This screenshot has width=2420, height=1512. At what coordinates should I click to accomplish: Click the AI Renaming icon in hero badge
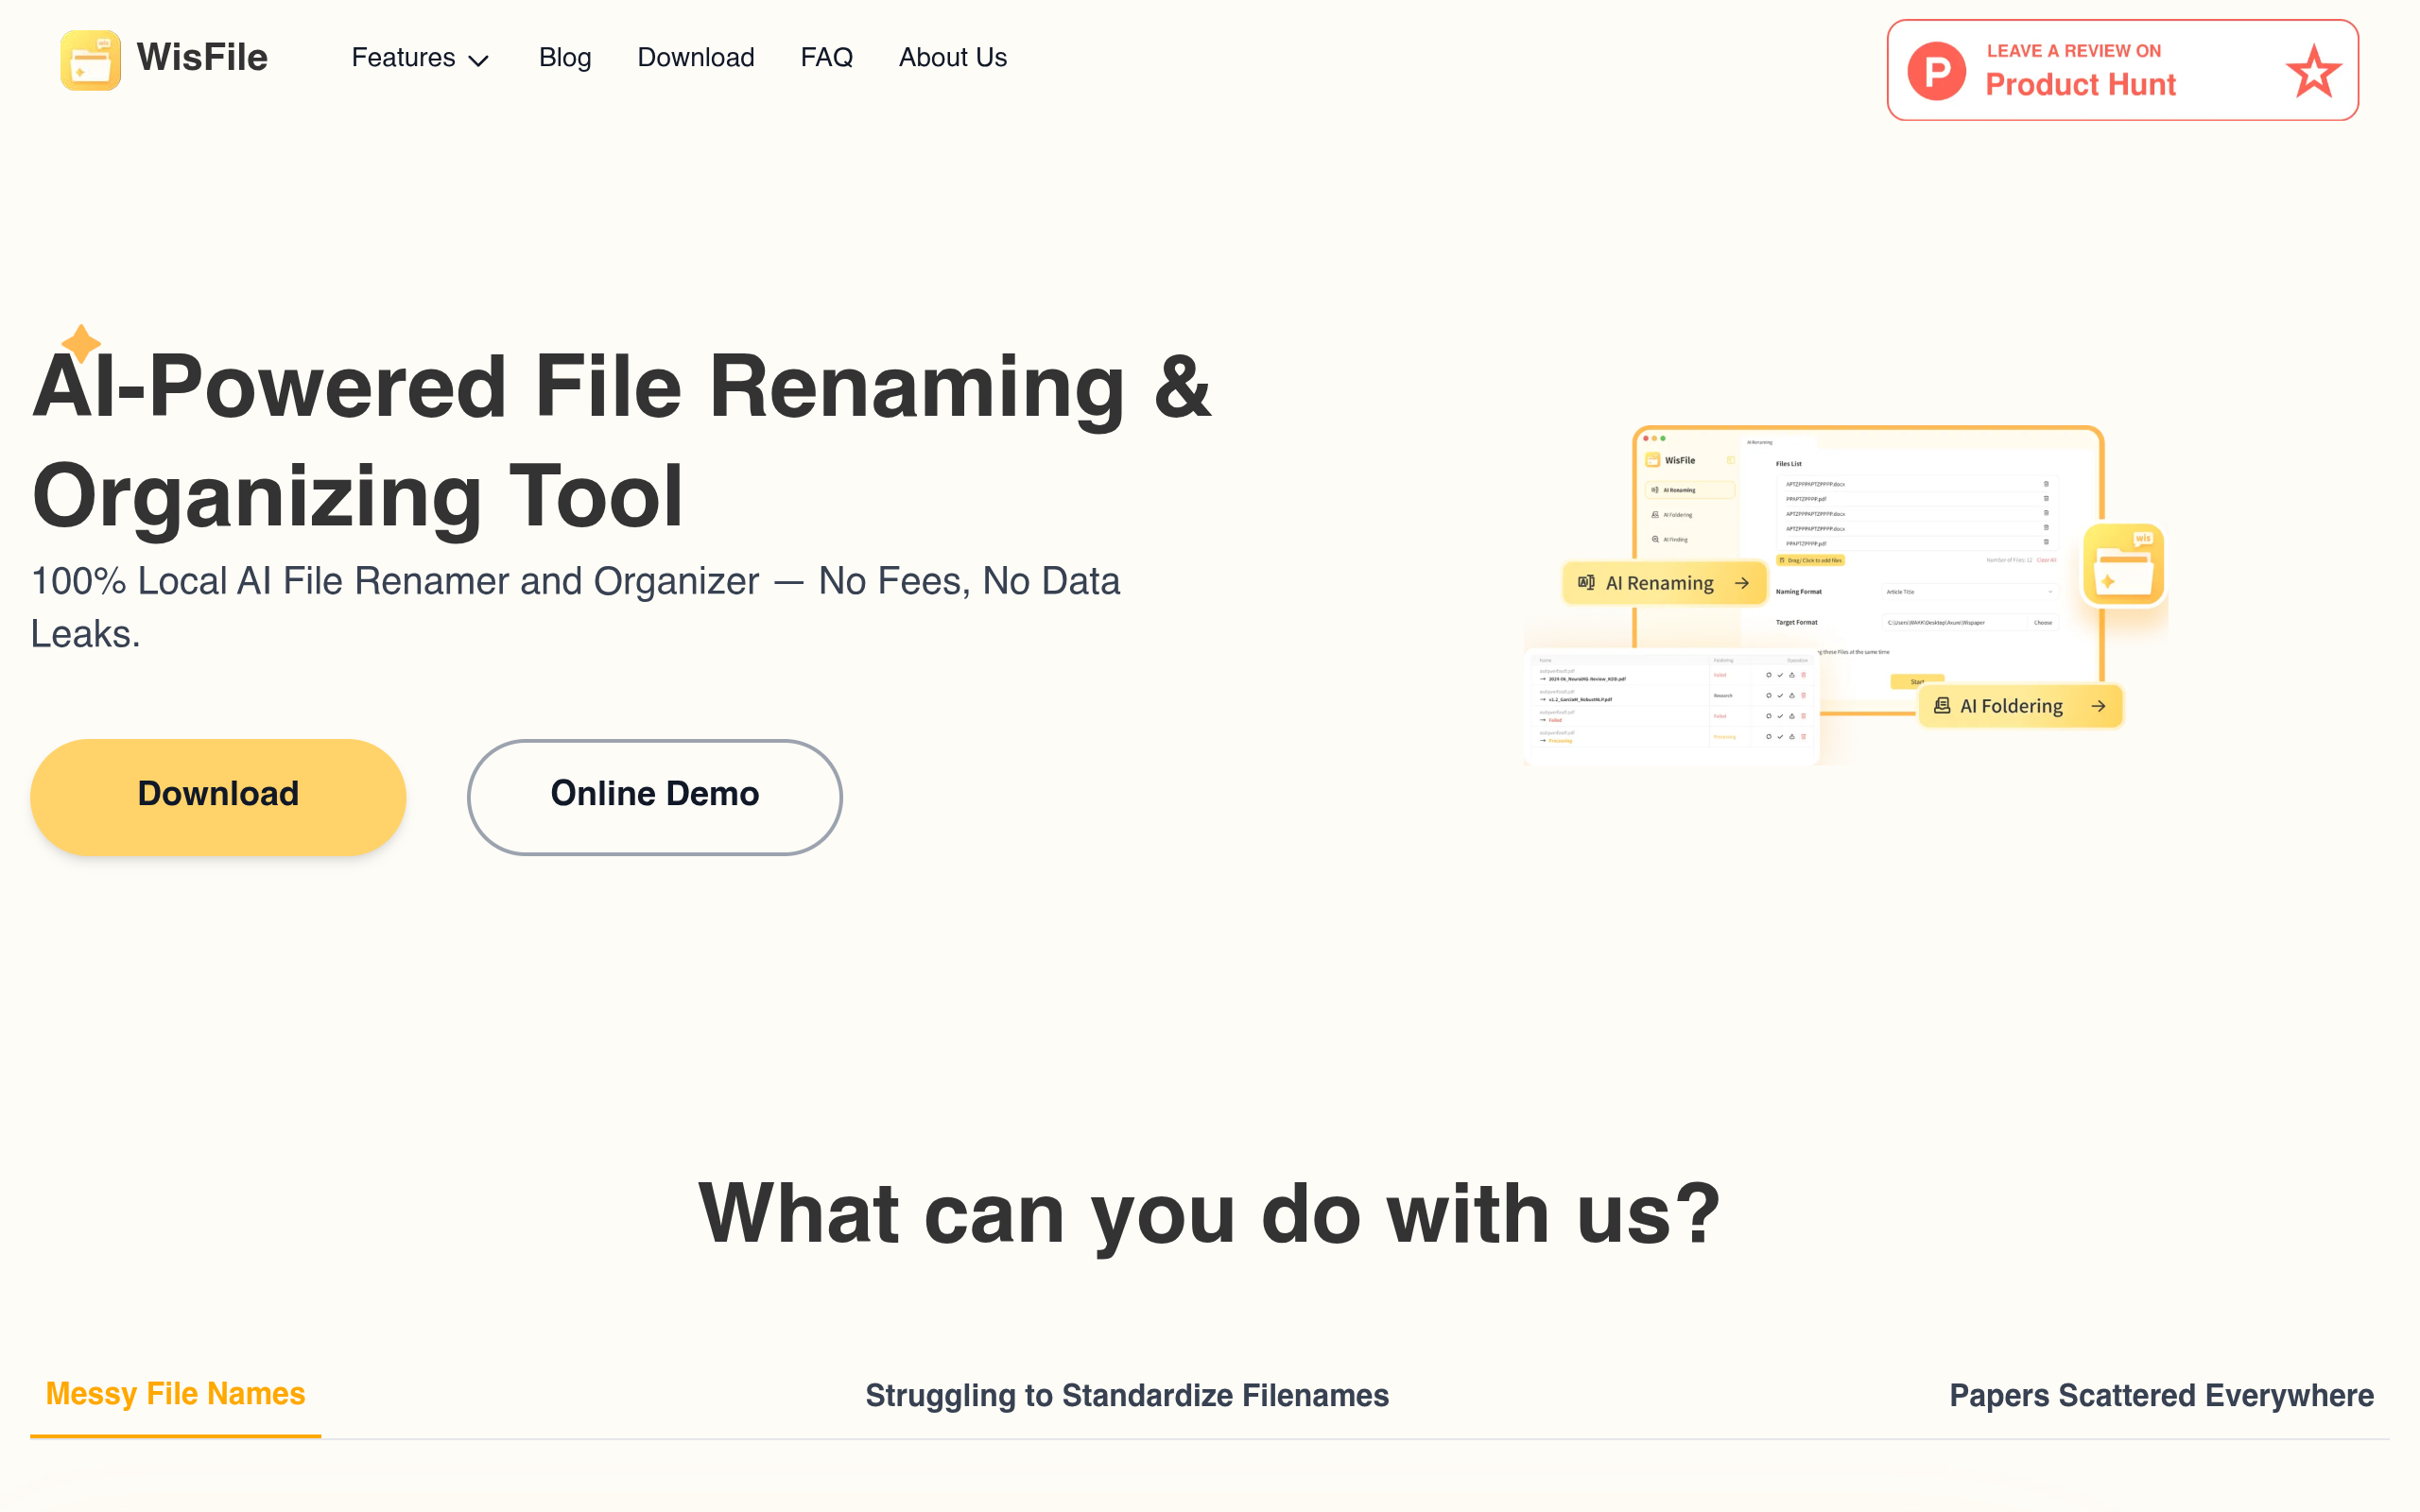(1586, 582)
